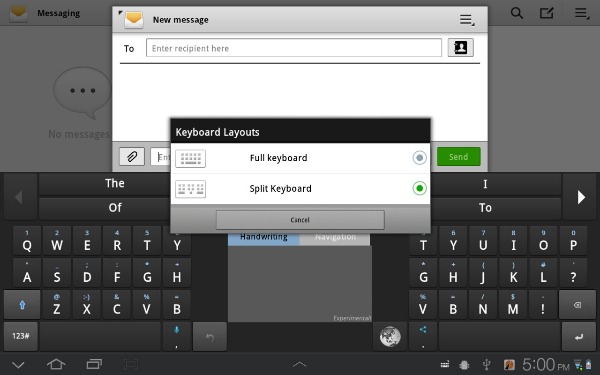Open the 5:00 PM clock status panel
The image size is (600, 375).
point(545,364)
